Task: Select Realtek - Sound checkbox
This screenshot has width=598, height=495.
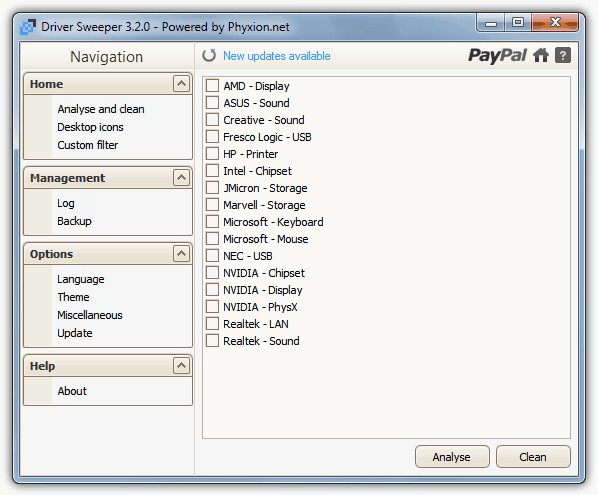Action: (212, 341)
